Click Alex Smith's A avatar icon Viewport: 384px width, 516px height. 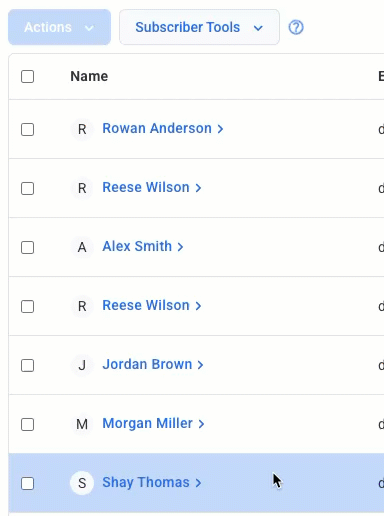coord(82,247)
